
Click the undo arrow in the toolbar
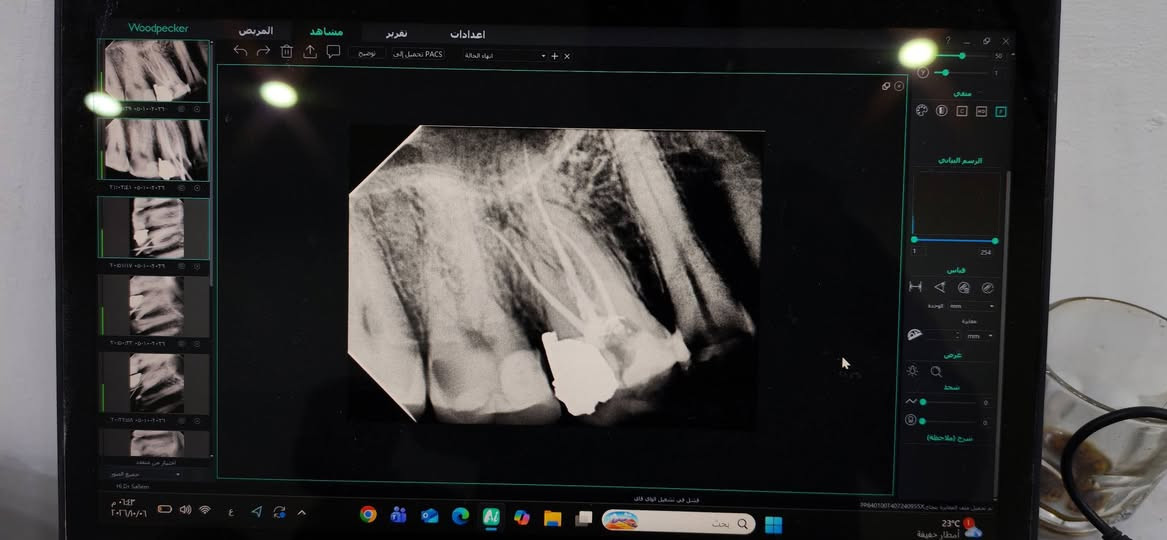click(x=240, y=51)
